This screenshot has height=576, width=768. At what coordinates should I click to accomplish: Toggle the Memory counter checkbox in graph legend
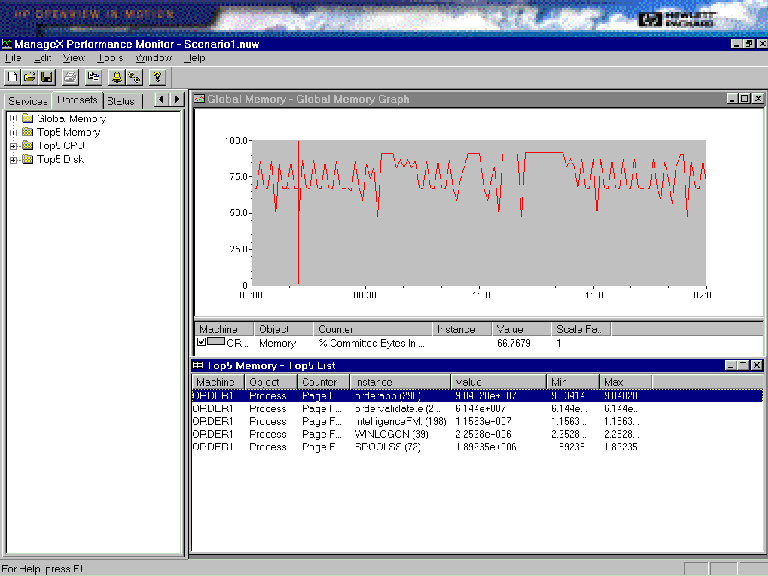click(x=202, y=342)
